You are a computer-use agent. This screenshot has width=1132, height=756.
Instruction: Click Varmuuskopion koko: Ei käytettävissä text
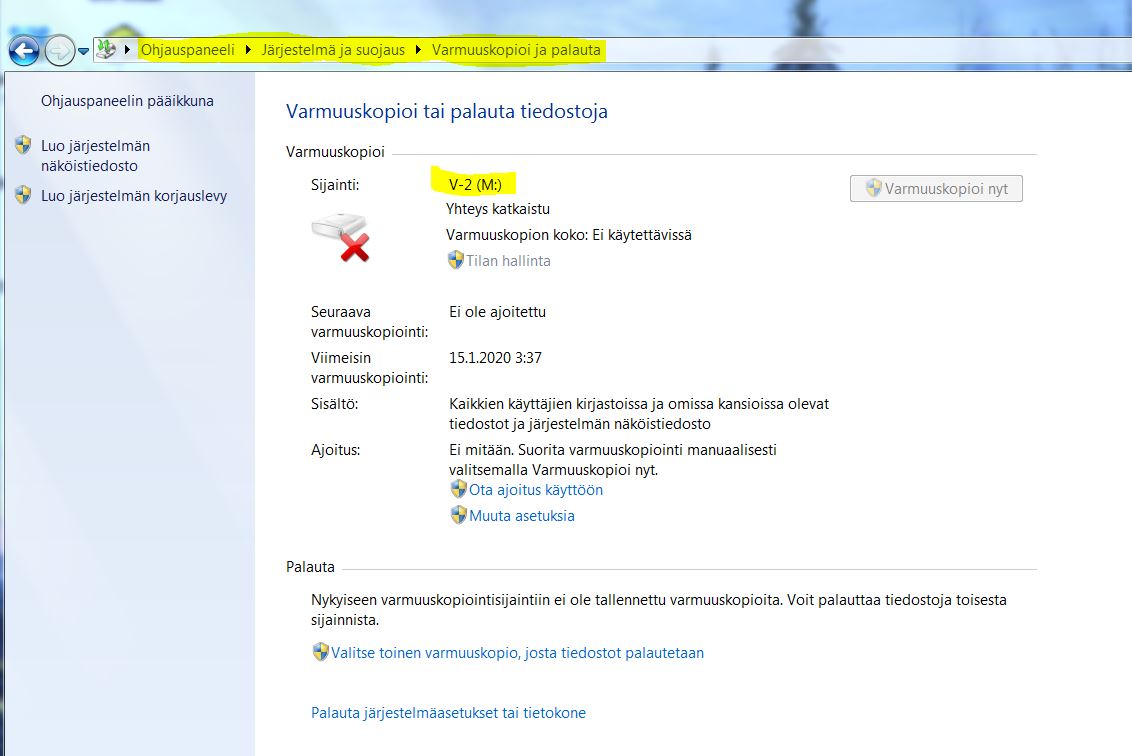(569, 235)
